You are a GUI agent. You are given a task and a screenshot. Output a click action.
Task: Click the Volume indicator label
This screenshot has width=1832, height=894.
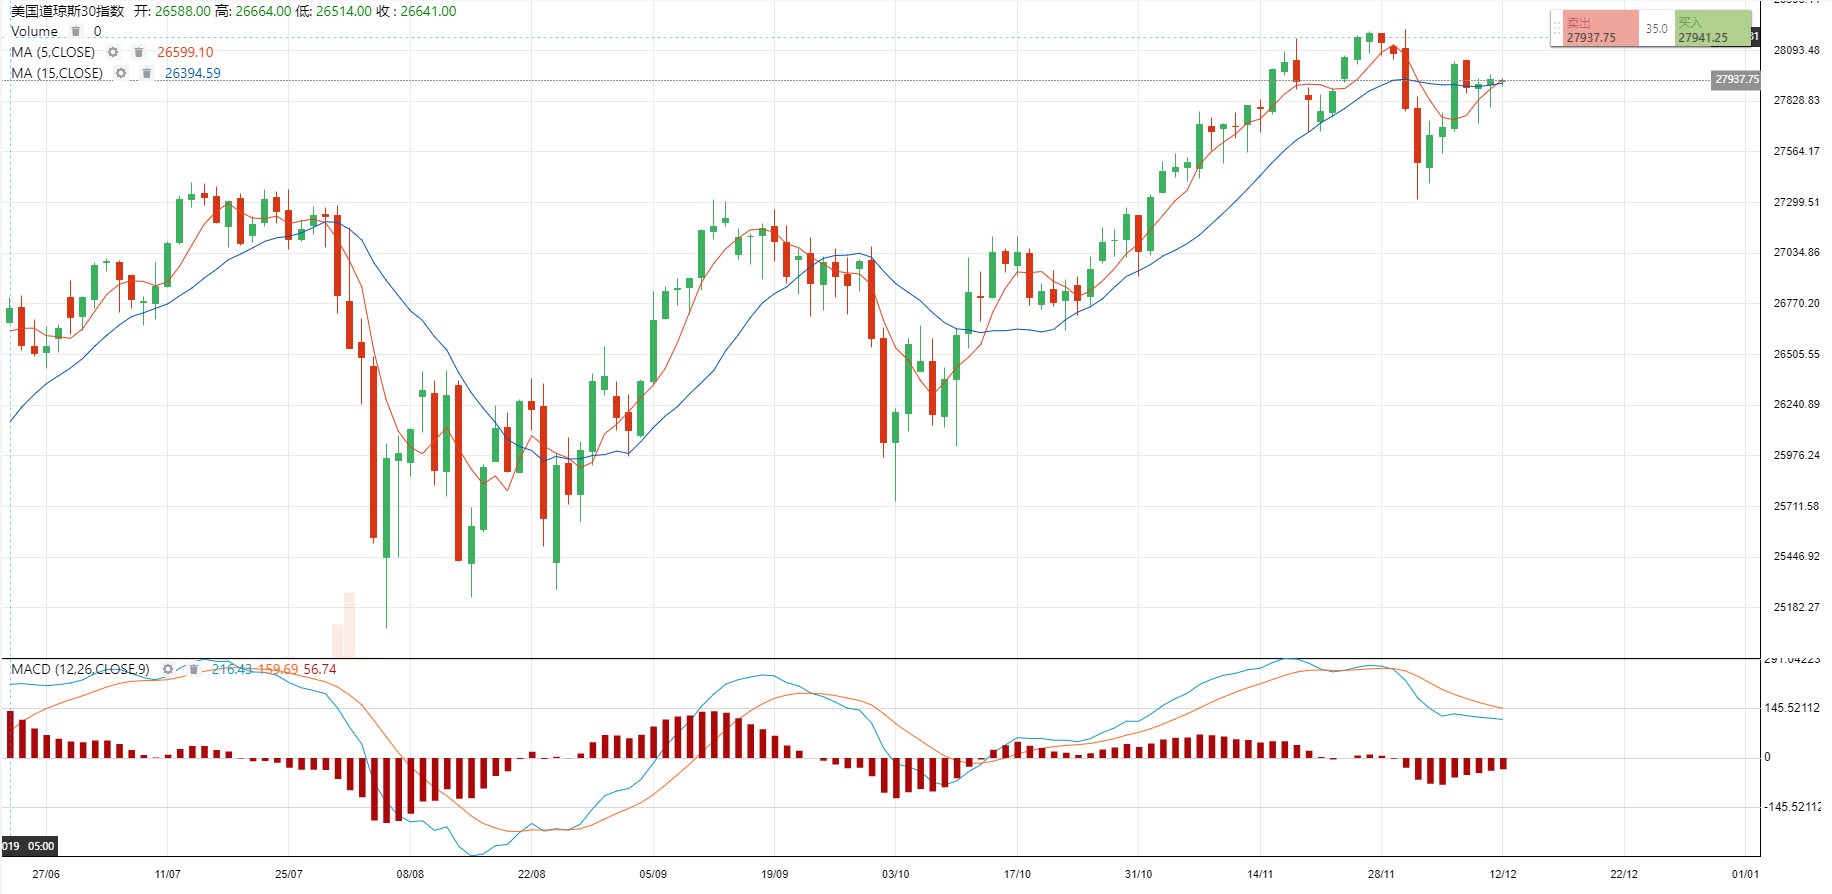[34, 32]
